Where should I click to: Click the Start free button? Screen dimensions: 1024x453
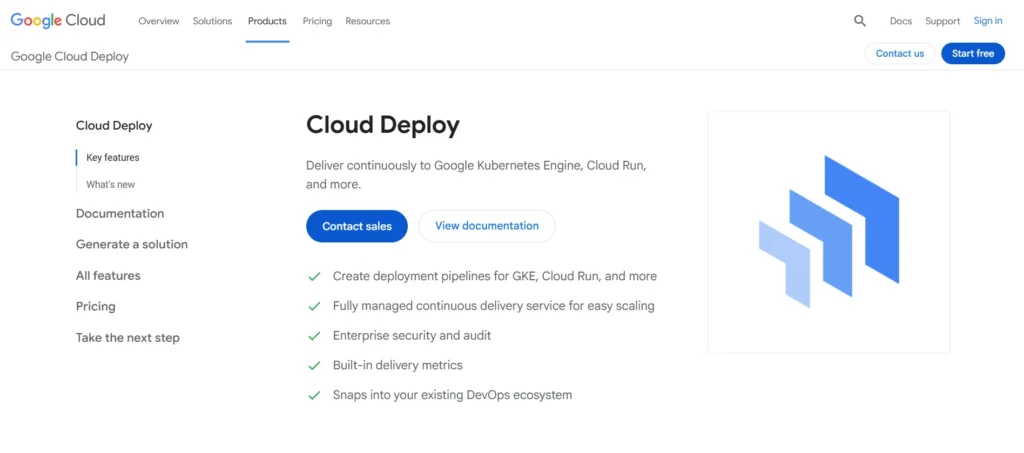(973, 54)
